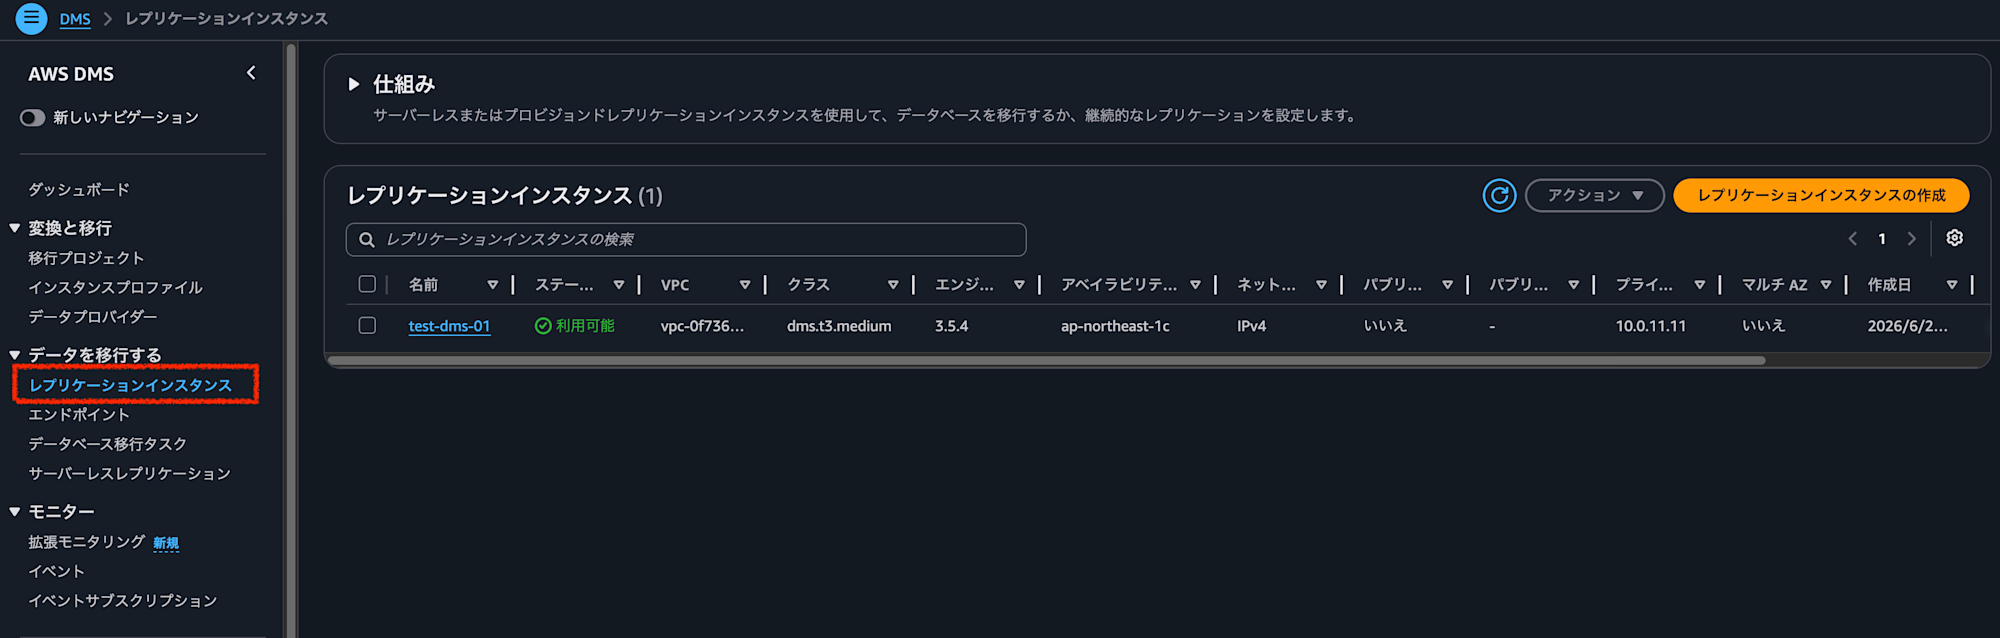Screen dimensions: 2000x638
Task: Click vpc-0f736... cell
Action: coord(702,326)
